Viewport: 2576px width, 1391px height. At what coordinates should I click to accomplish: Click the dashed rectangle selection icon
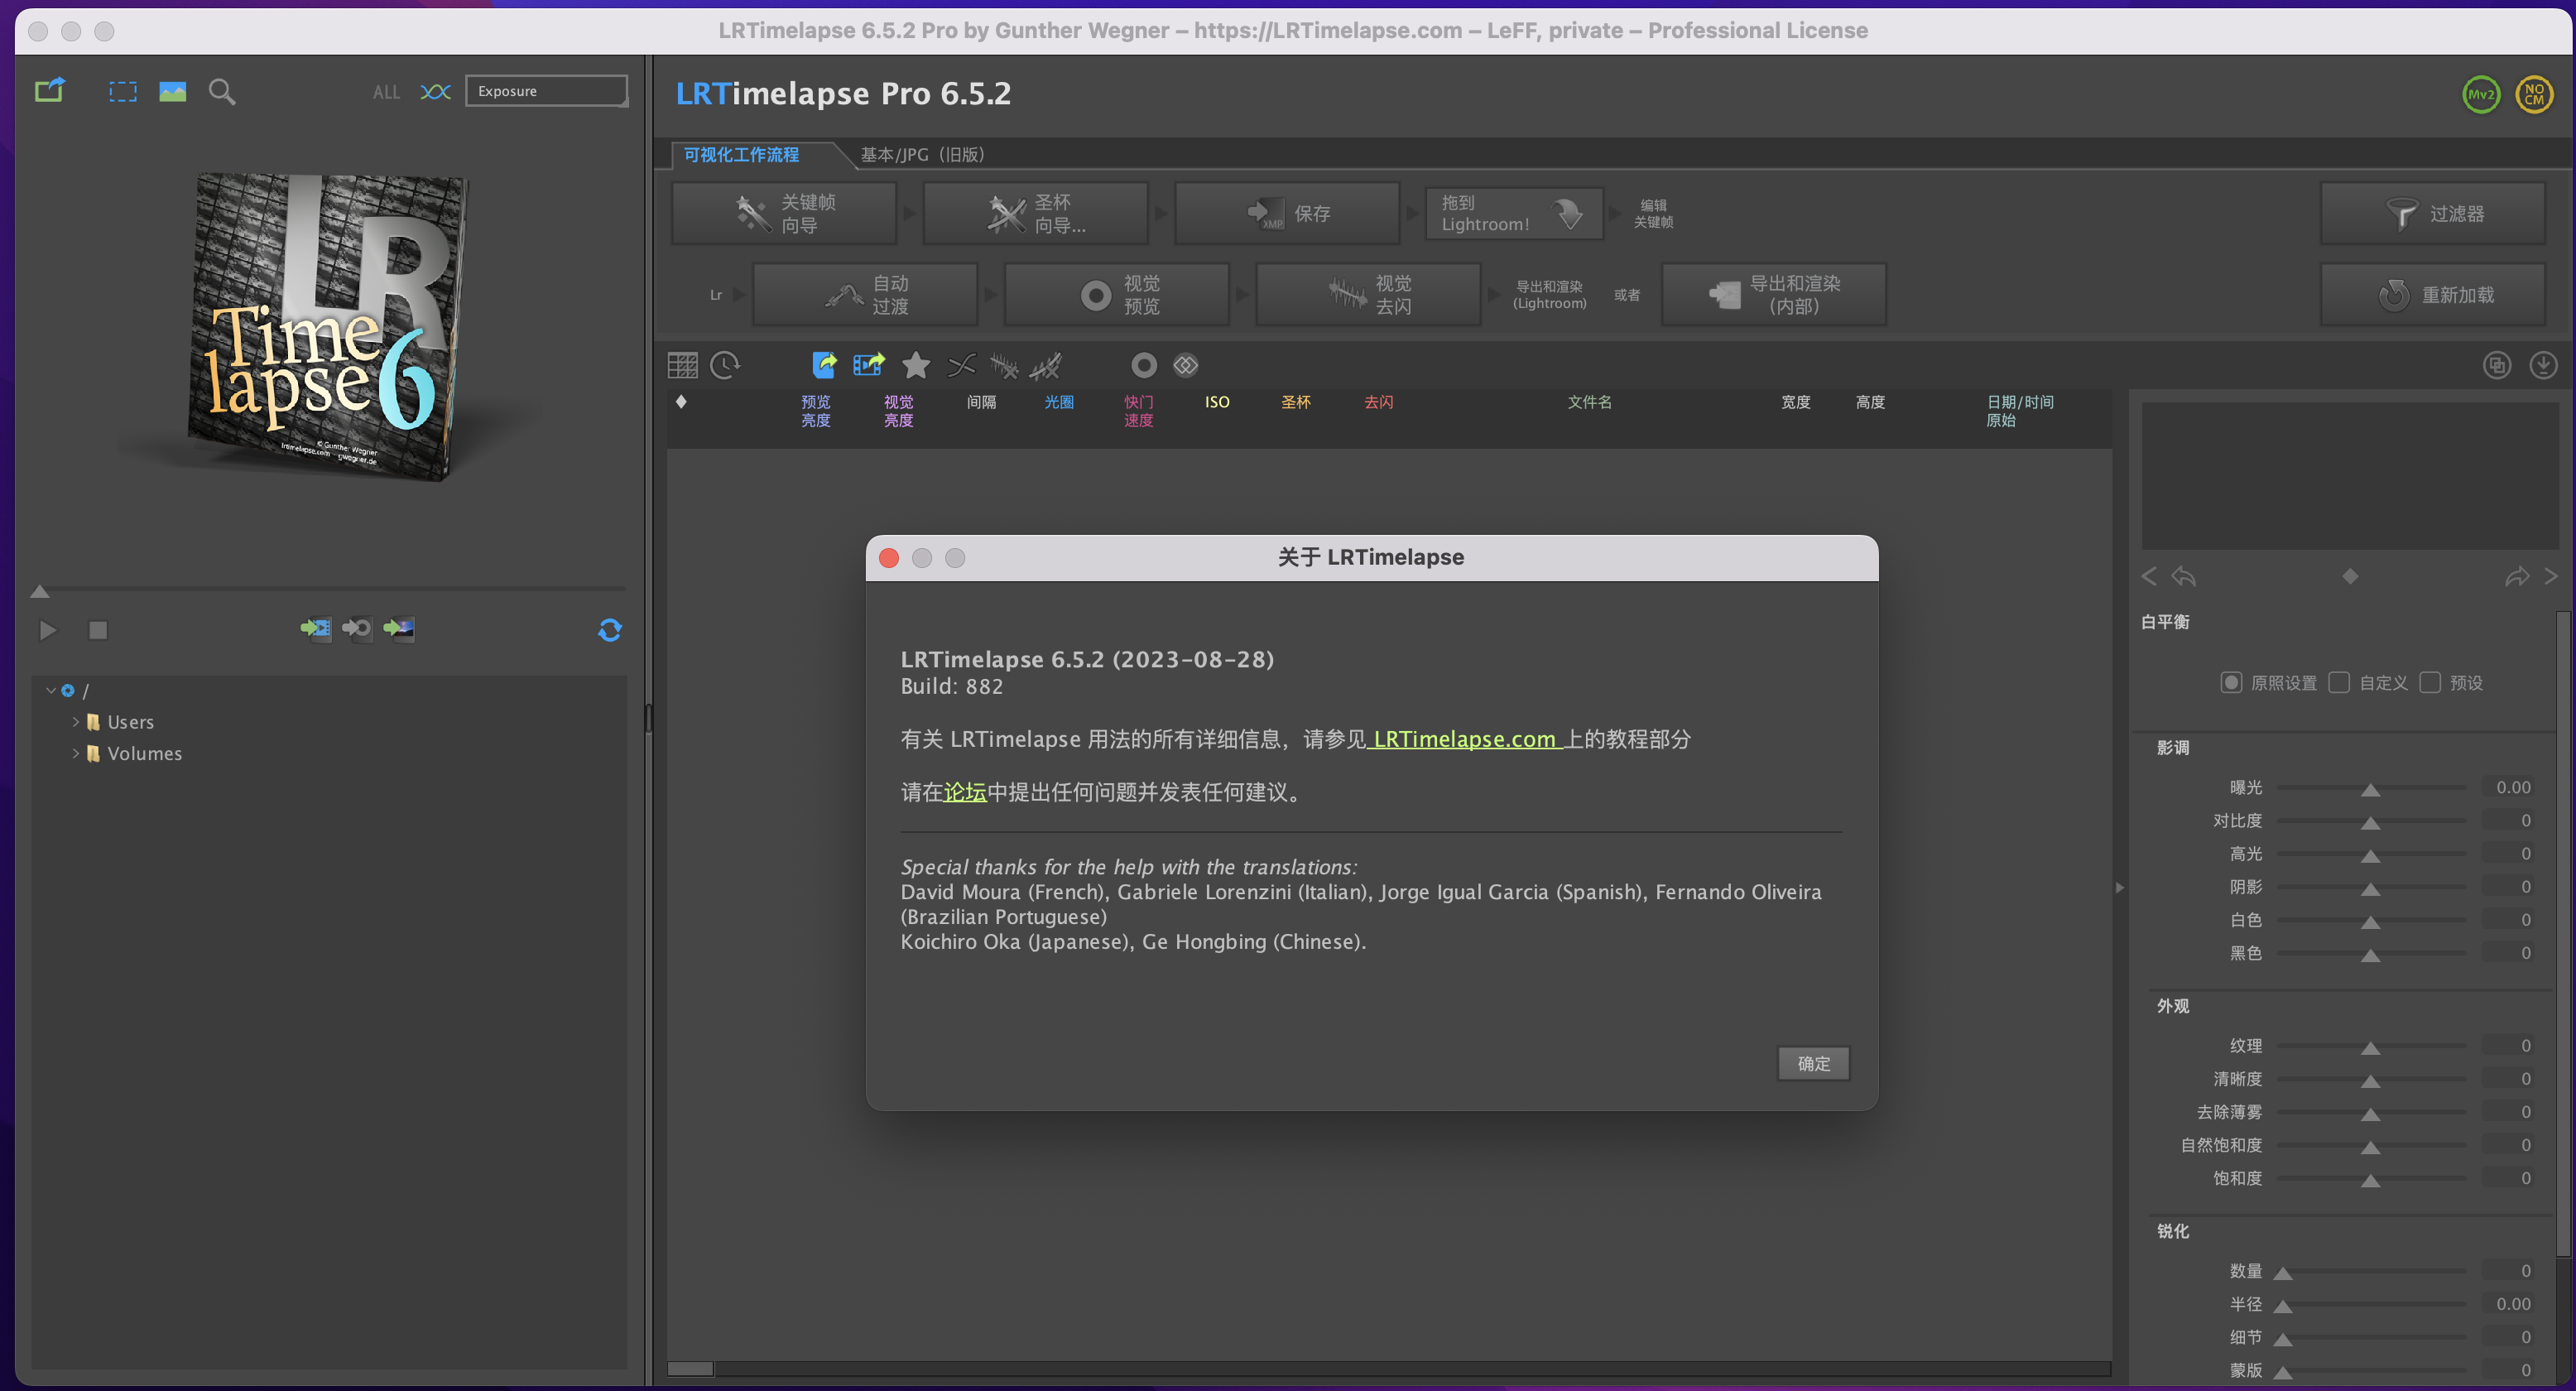123,92
